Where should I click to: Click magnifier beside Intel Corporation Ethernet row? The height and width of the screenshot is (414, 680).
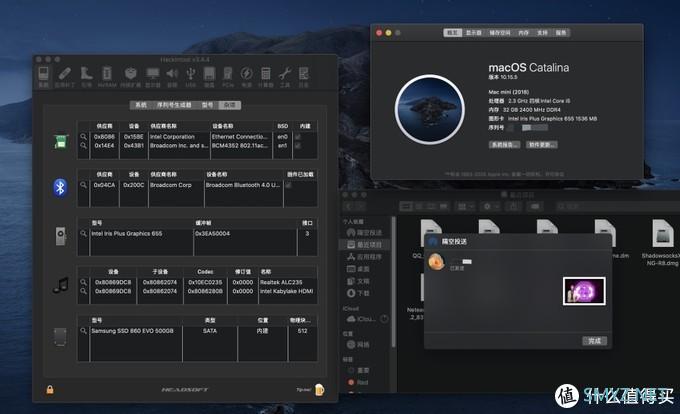point(83,137)
